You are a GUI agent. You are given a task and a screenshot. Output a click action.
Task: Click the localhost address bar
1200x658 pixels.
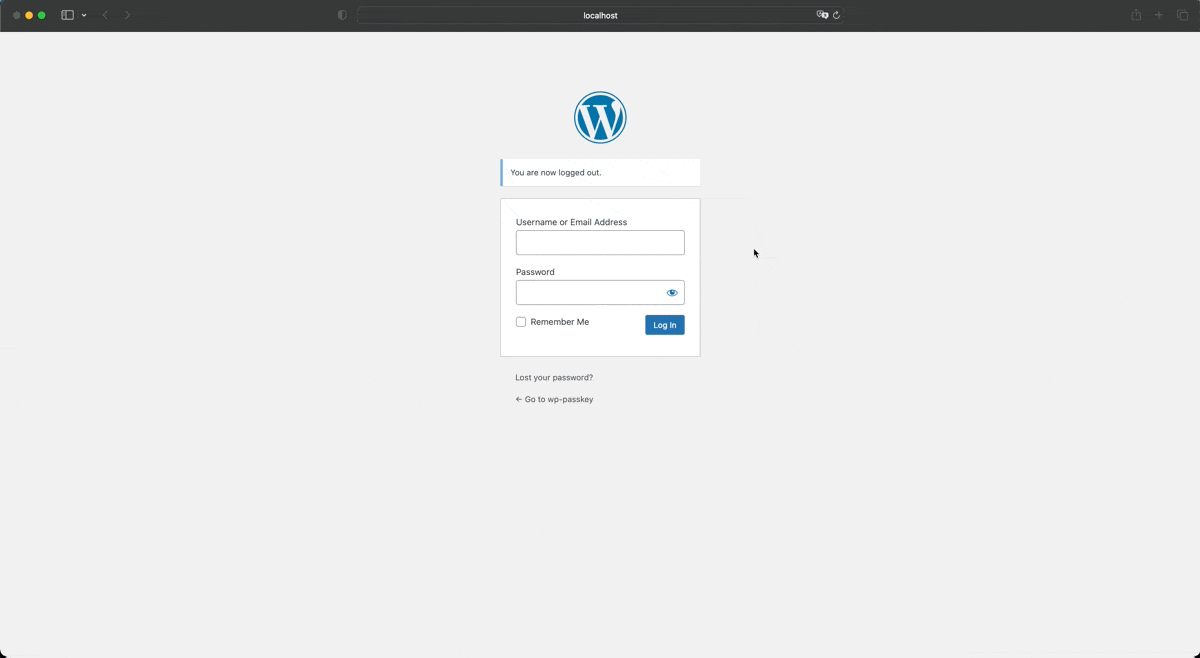pos(600,15)
